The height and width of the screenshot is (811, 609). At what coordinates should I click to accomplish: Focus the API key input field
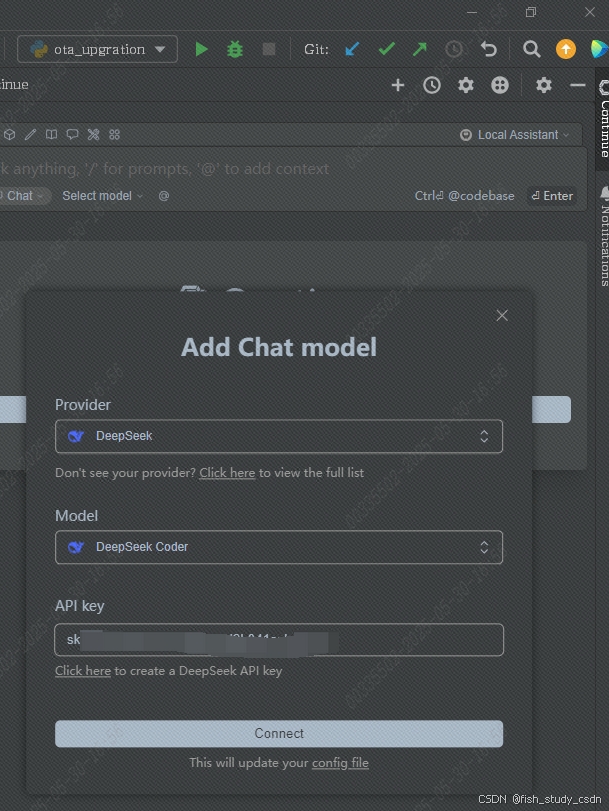click(x=279, y=640)
